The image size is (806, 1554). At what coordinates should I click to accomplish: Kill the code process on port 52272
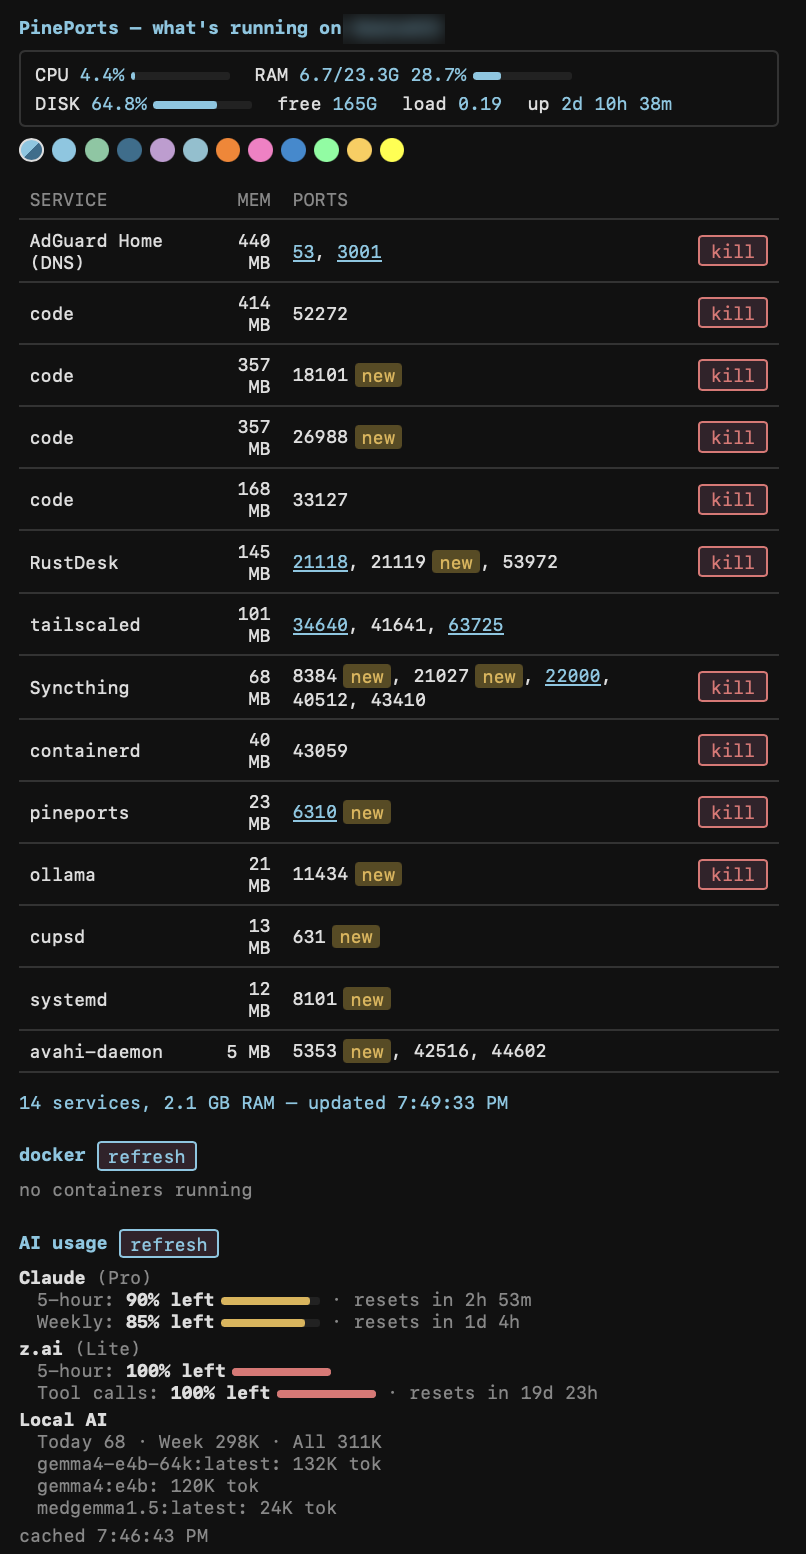click(733, 313)
